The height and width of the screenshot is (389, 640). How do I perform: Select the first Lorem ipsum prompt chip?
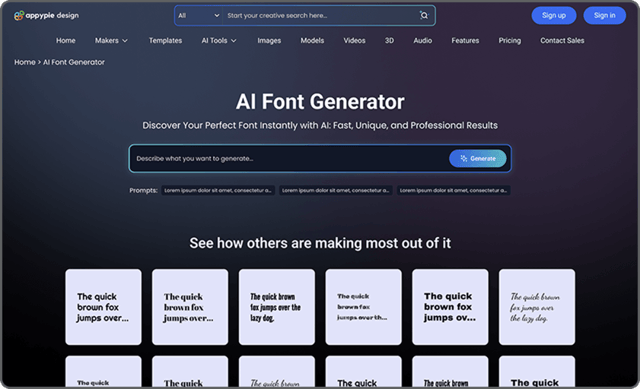pos(218,190)
